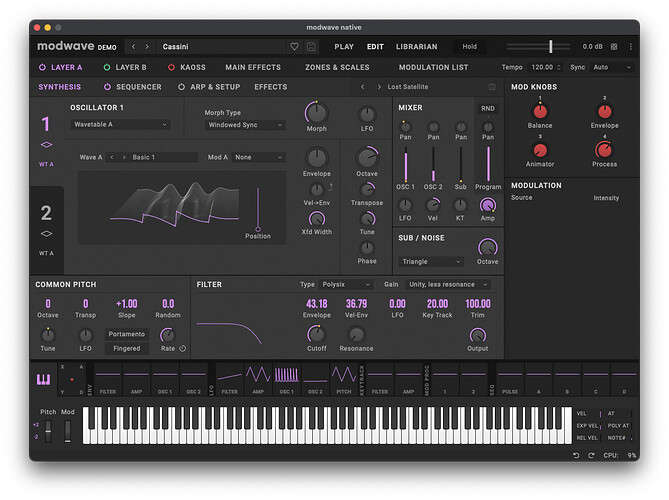Open the Pitch LFO waveform tile
669x500 pixels.
tap(344, 379)
